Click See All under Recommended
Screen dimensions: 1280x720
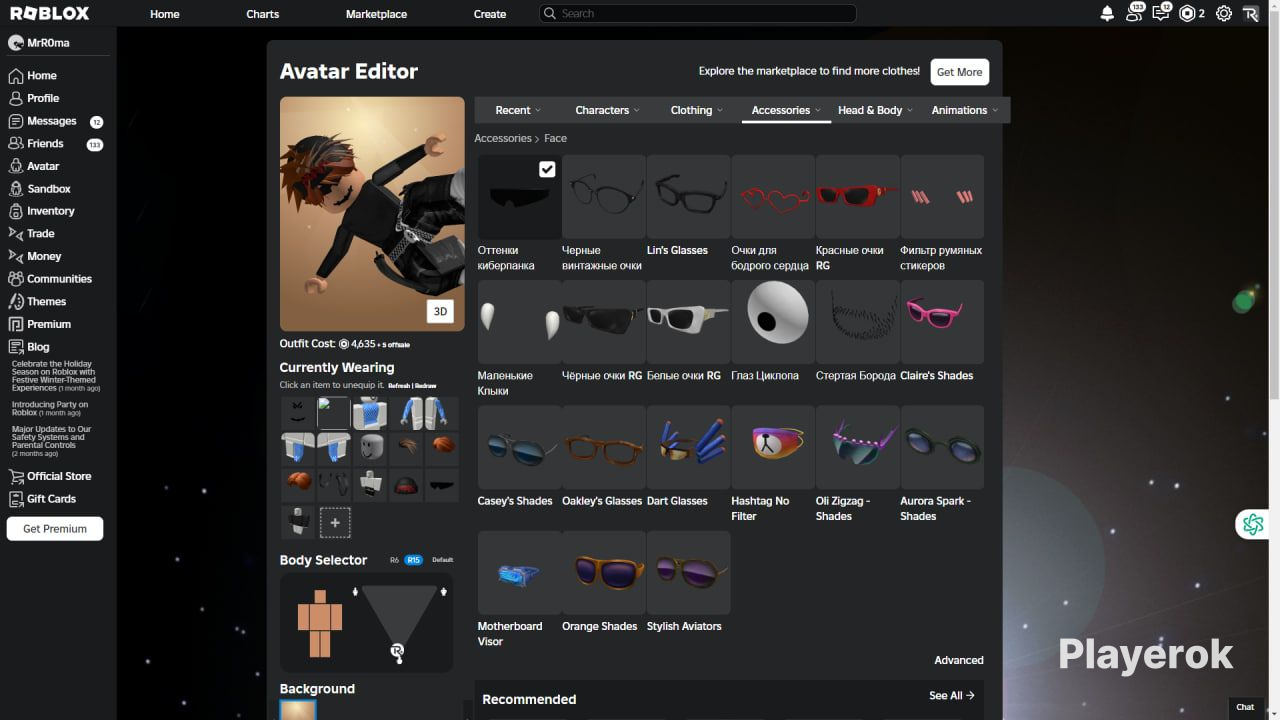click(x=951, y=695)
